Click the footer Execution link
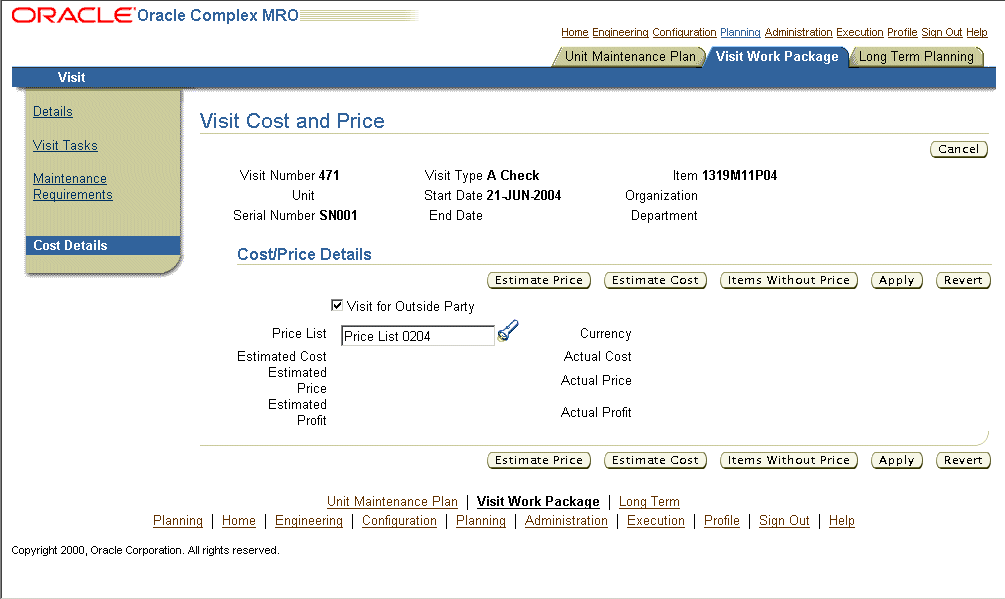The image size is (1005, 599). [656, 521]
